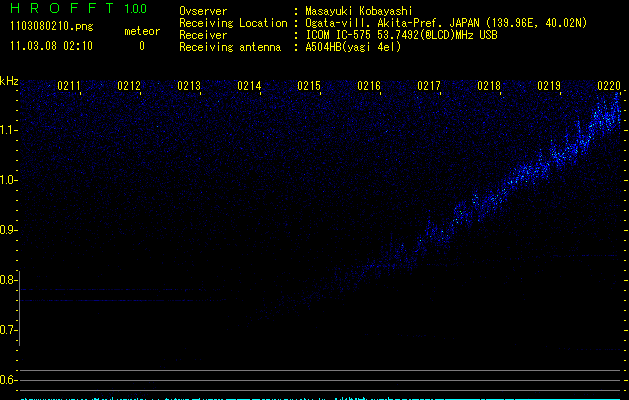Click the meteor count value 0
629x400 pixels.
pos(142,46)
